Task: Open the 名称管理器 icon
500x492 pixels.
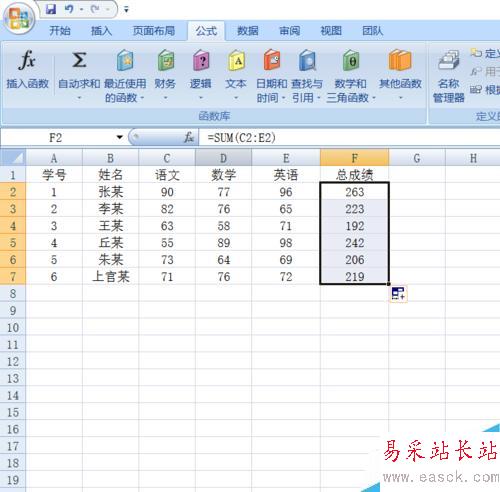Action: [449, 60]
